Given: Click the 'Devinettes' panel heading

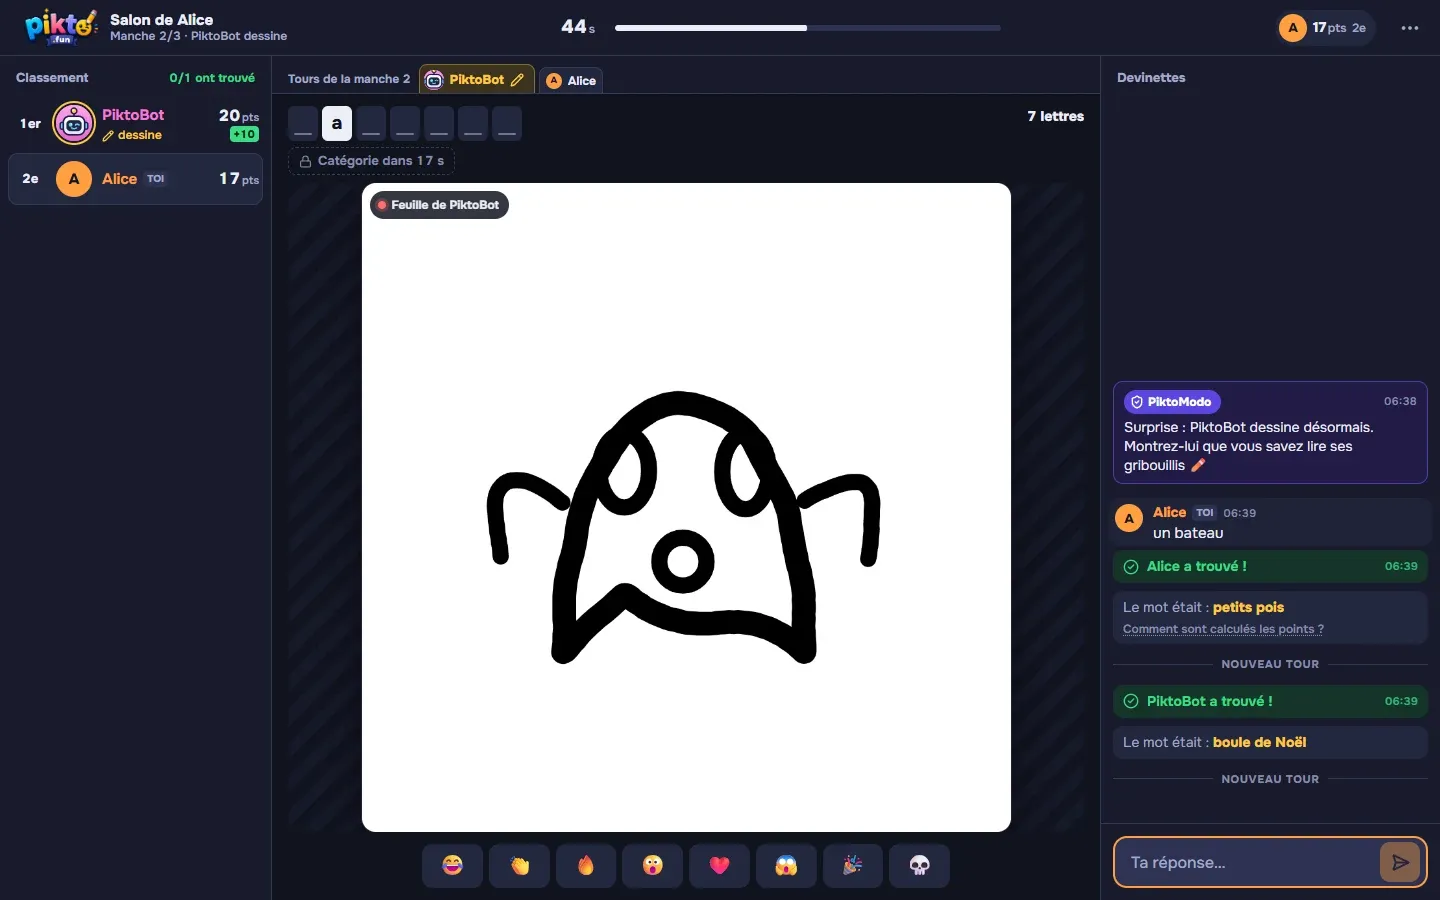Looking at the screenshot, I should tap(1151, 78).
